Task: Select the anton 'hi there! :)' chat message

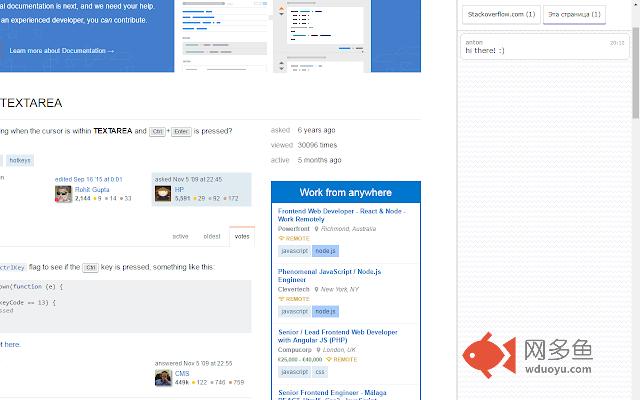Action: point(545,47)
